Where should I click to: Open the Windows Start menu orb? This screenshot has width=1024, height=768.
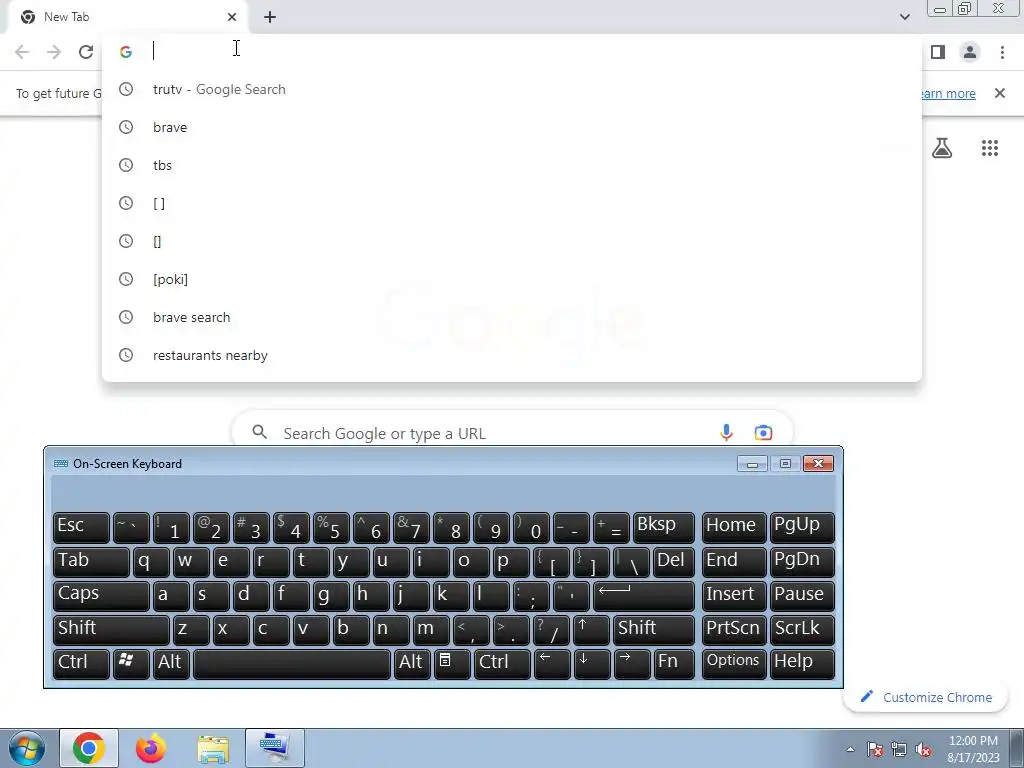click(x=27, y=748)
